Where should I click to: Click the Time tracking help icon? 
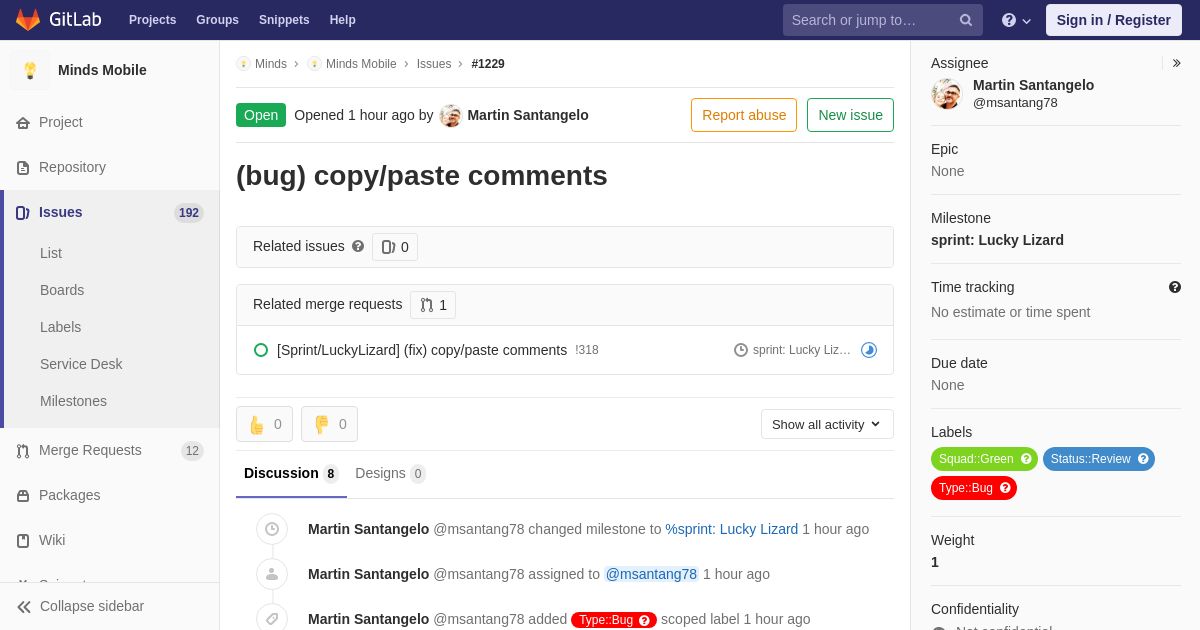point(1175,287)
